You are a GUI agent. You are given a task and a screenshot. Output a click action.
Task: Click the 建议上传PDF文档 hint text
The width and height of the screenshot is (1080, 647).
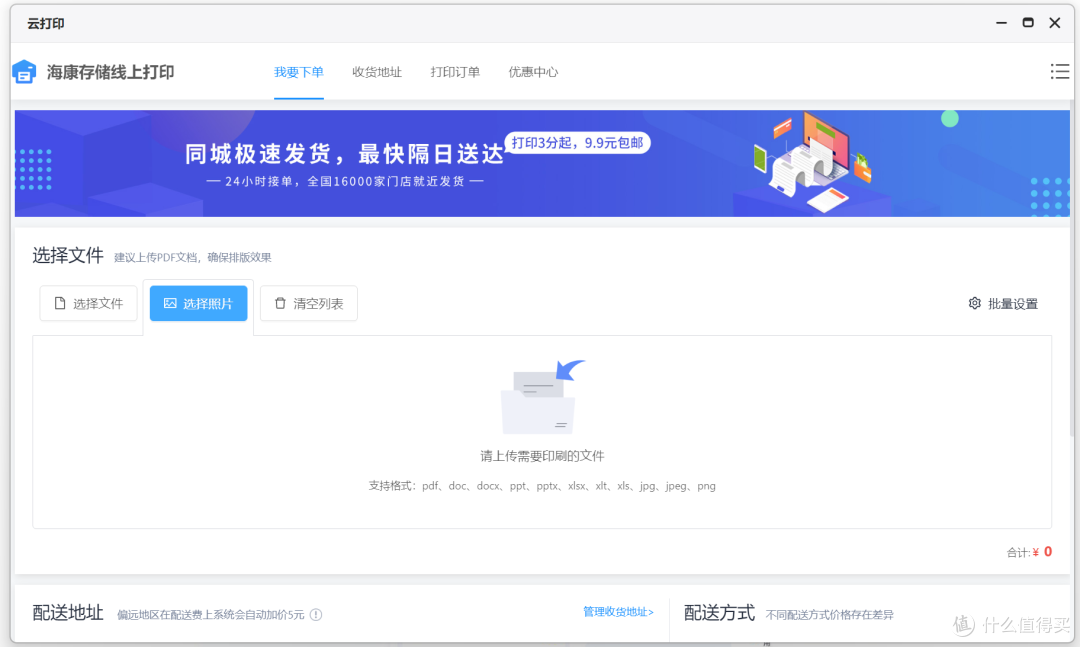tap(193, 257)
